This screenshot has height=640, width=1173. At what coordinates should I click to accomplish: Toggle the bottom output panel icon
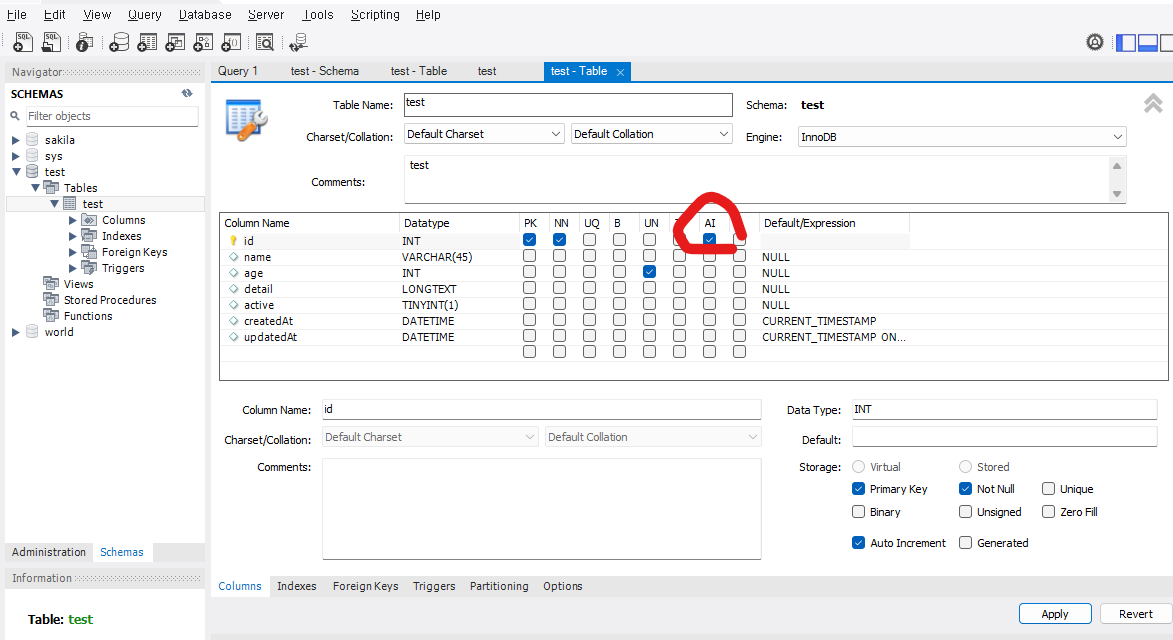point(1148,43)
